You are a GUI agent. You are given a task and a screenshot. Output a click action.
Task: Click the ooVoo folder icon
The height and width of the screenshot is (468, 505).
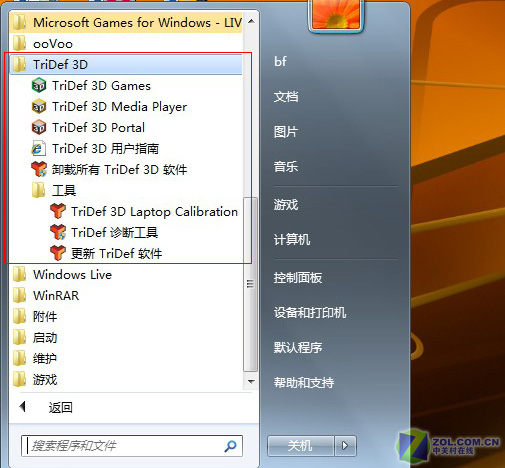[x=19, y=43]
